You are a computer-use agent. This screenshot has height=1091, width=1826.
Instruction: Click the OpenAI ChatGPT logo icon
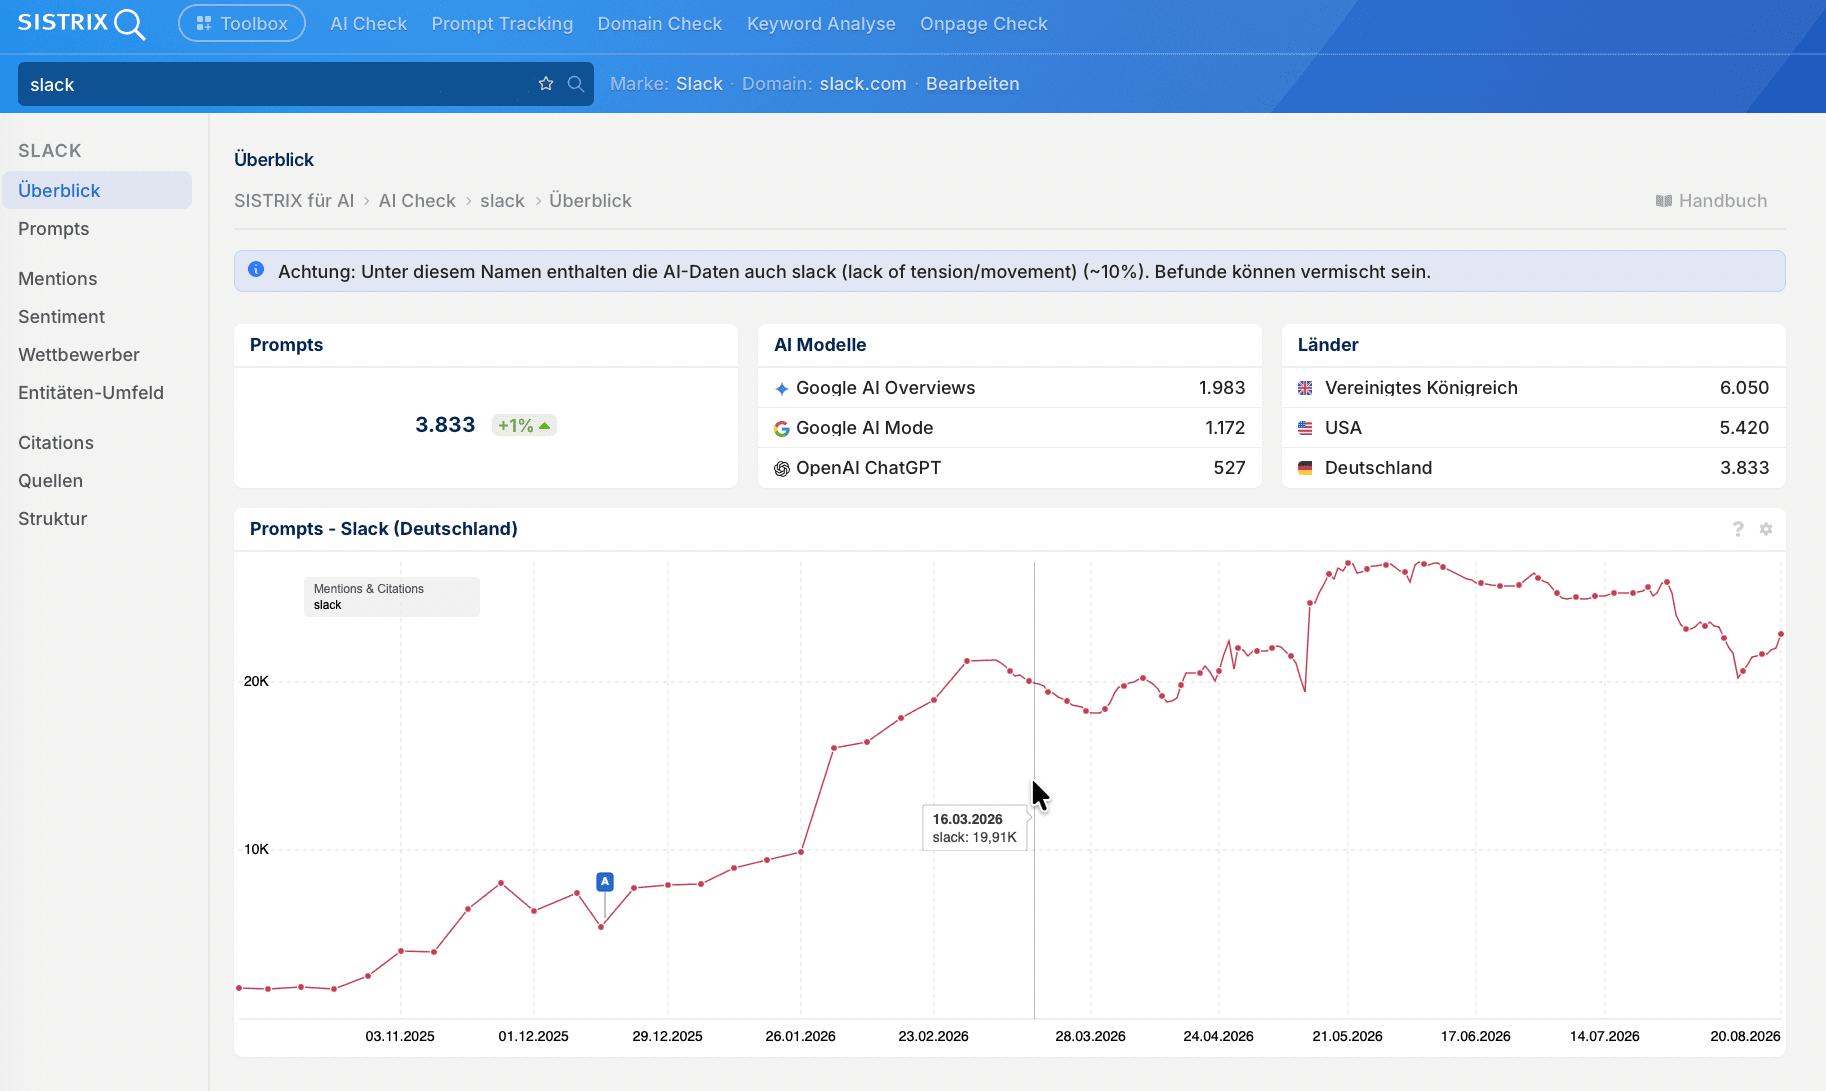pyautogui.click(x=782, y=468)
